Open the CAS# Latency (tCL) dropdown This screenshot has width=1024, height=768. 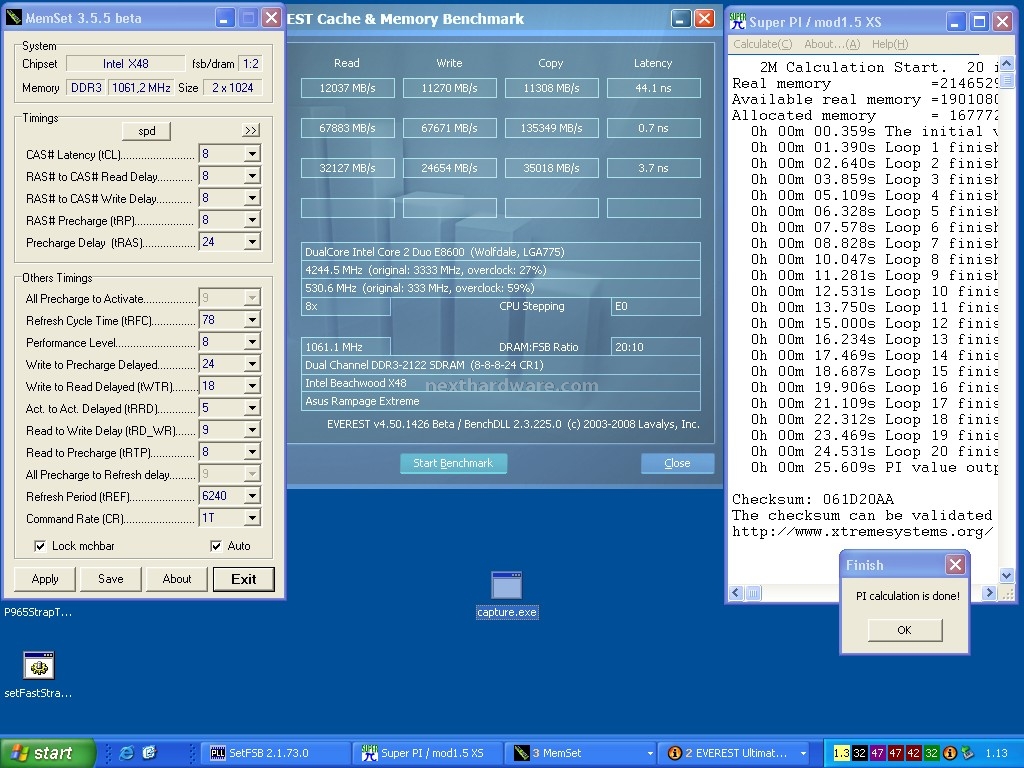tap(252, 154)
